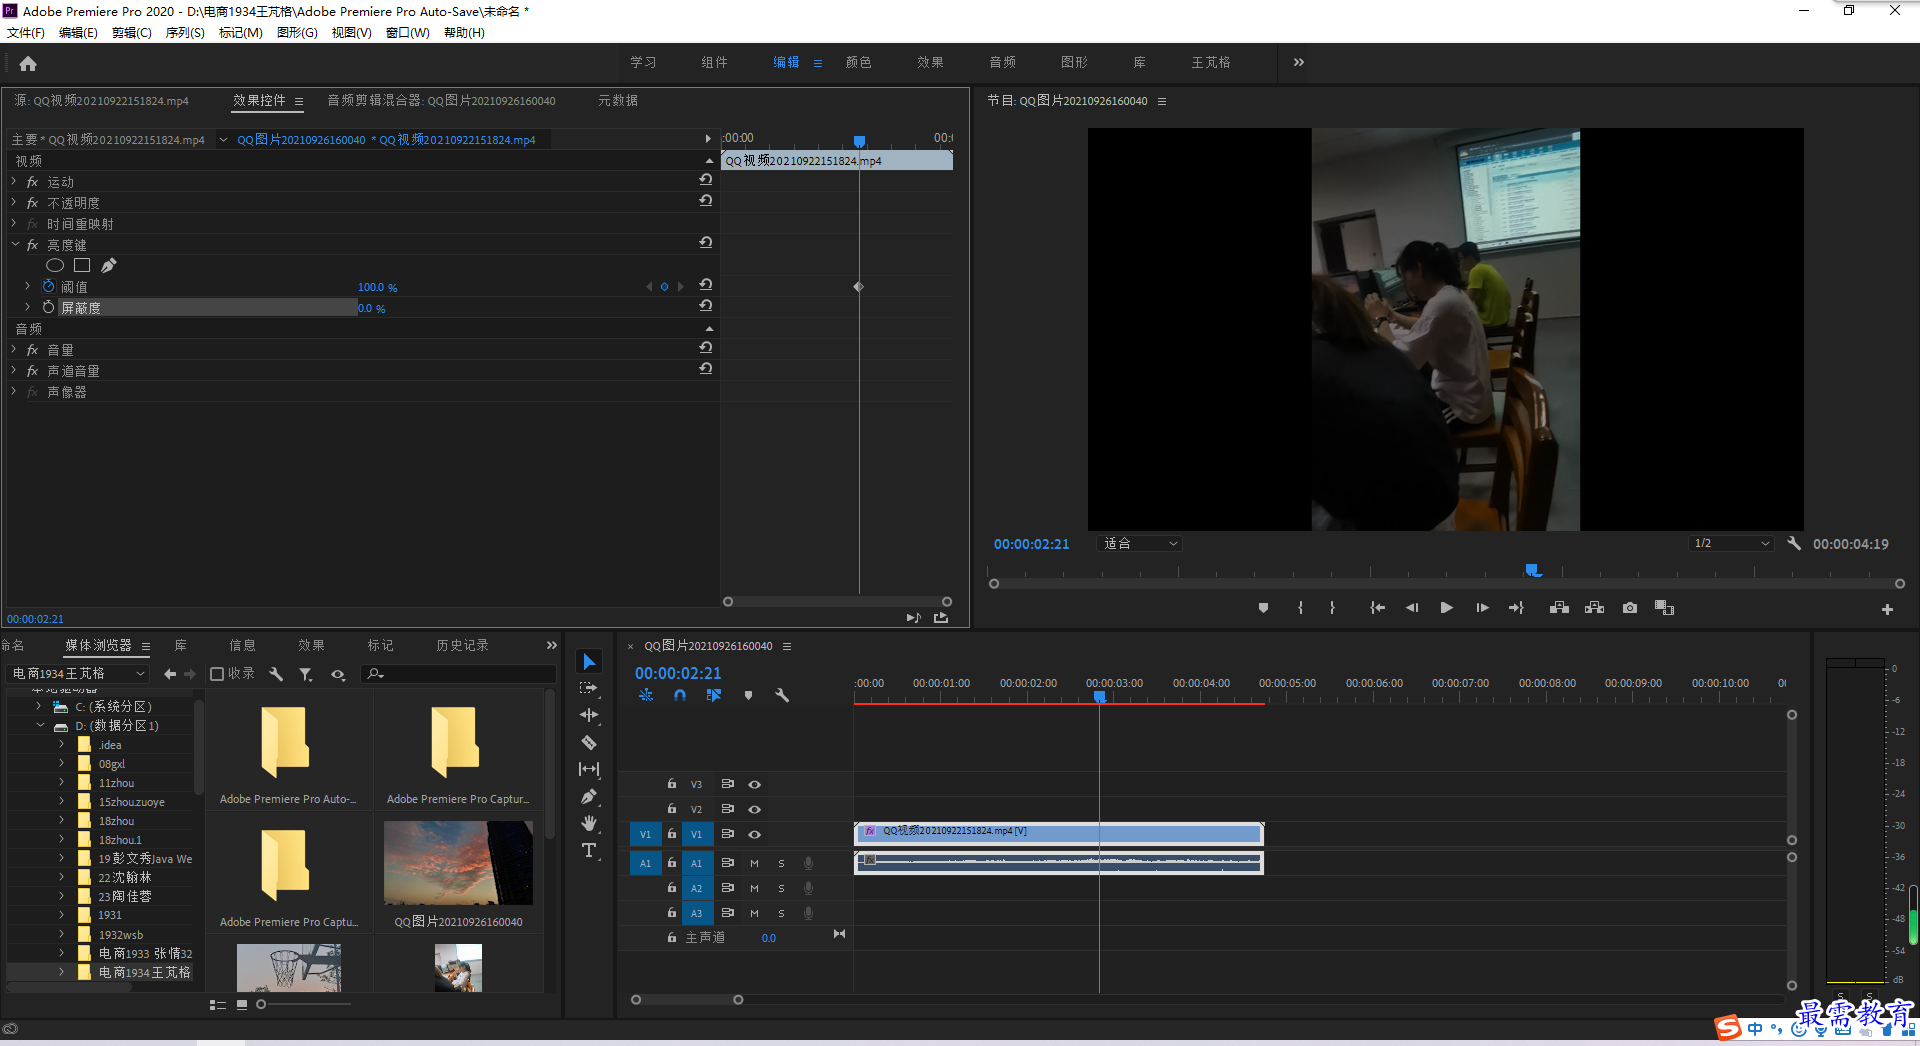1920x1046 pixels.
Task: Step forward one frame
Action: pyautogui.click(x=1482, y=608)
